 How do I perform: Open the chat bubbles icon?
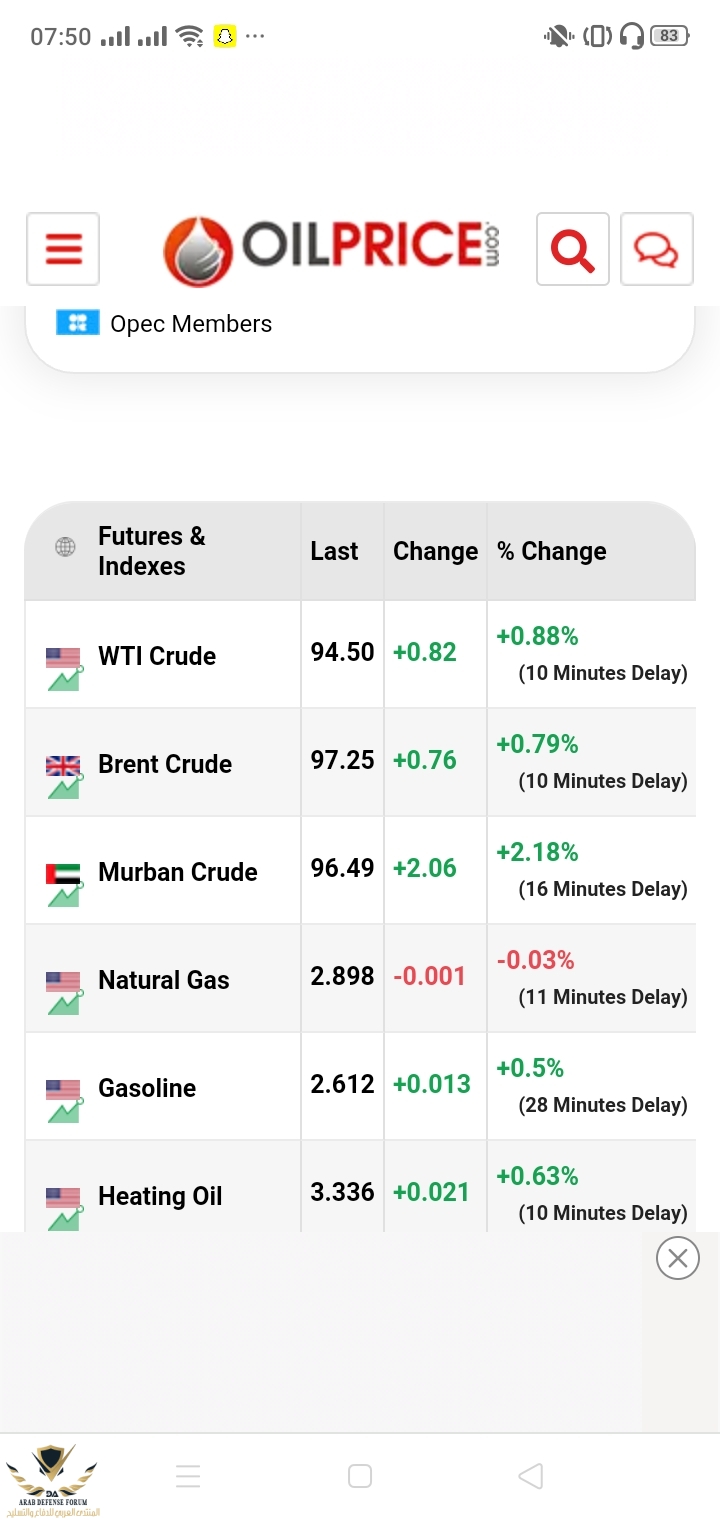coord(657,249)
